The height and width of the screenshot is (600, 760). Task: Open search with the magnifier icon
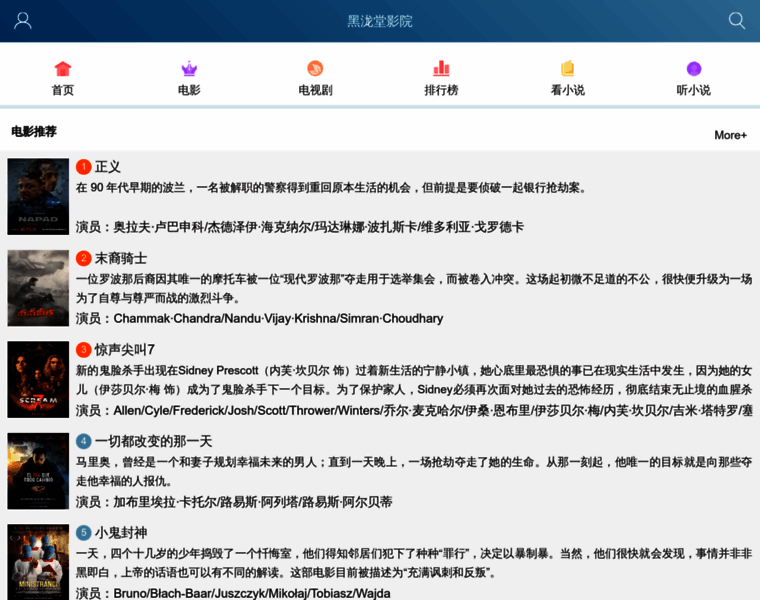pyautogui.click(x=737, y=21)
